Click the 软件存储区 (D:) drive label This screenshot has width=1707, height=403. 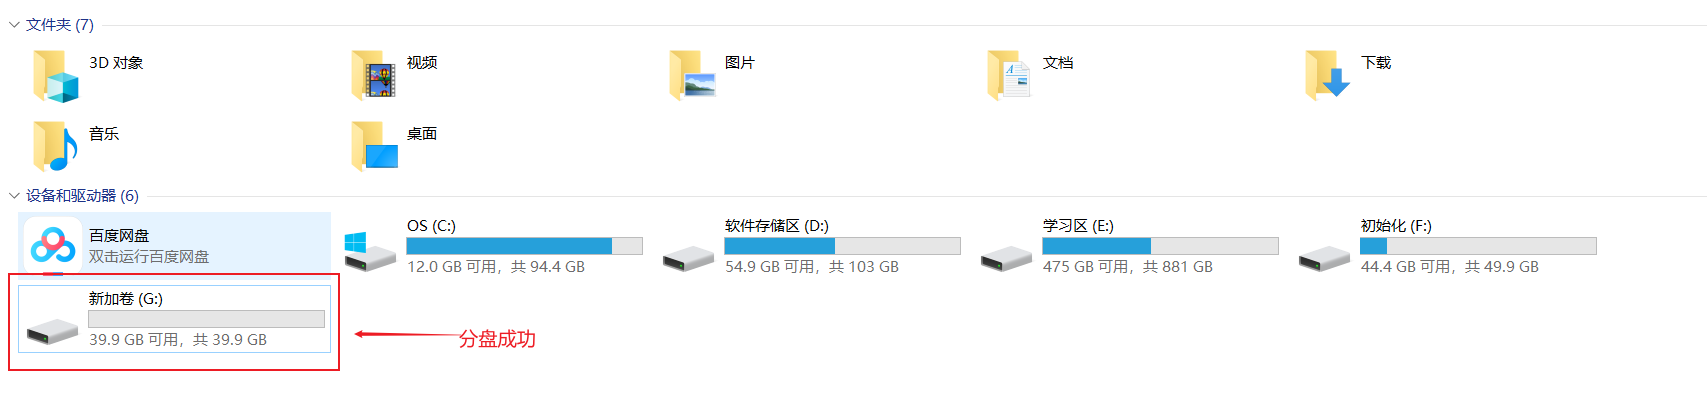coord(777,226)
